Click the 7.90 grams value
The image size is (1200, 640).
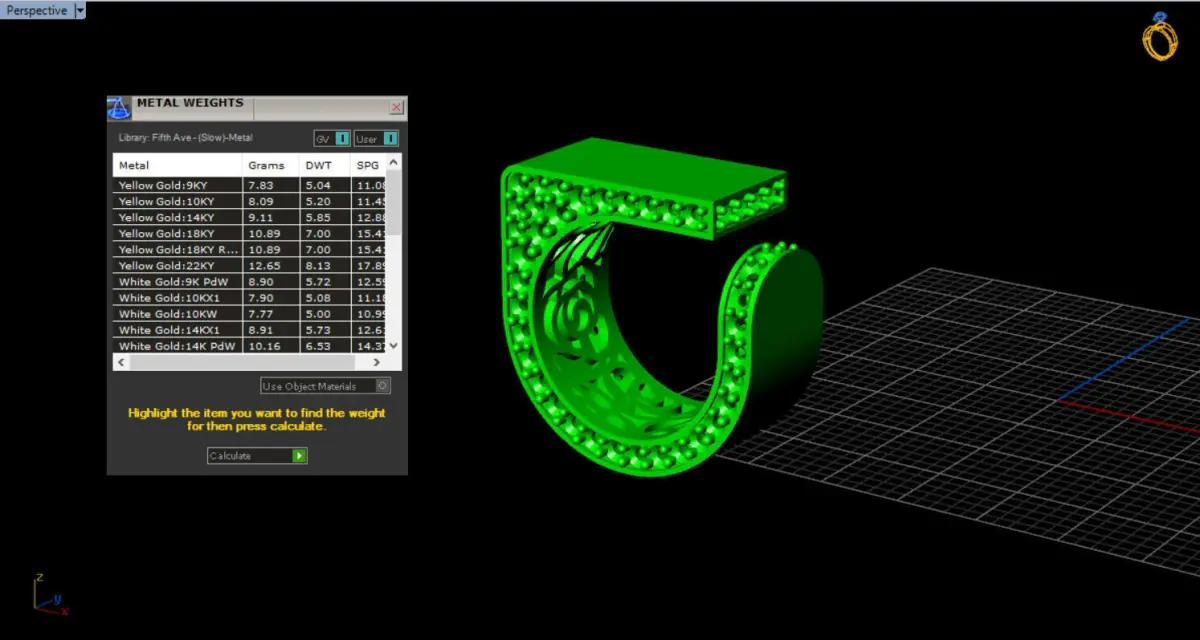pyautogui.click(x=260, y=298)
